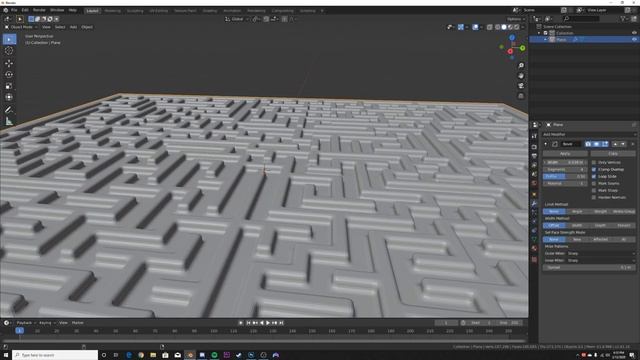Open the Render properties tab icon

tap(534, 147)
